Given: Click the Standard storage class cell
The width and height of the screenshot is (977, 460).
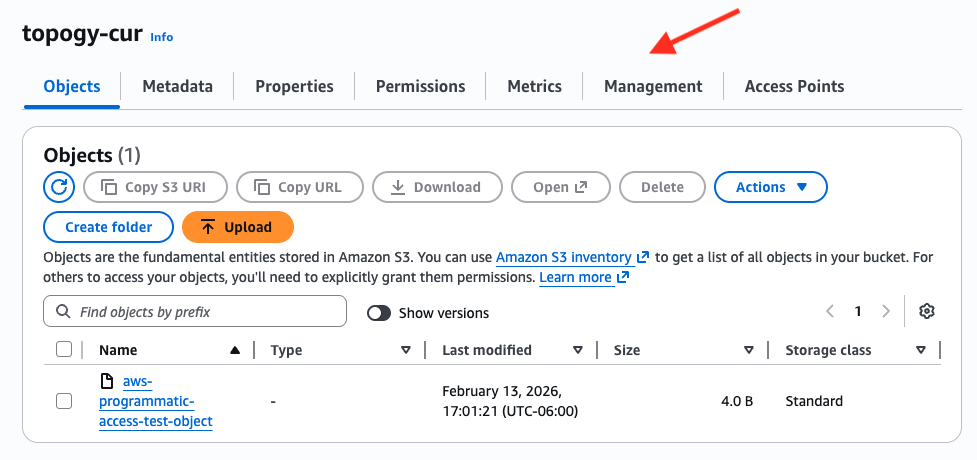Looking at the screenshot, I should pos(814,401).
